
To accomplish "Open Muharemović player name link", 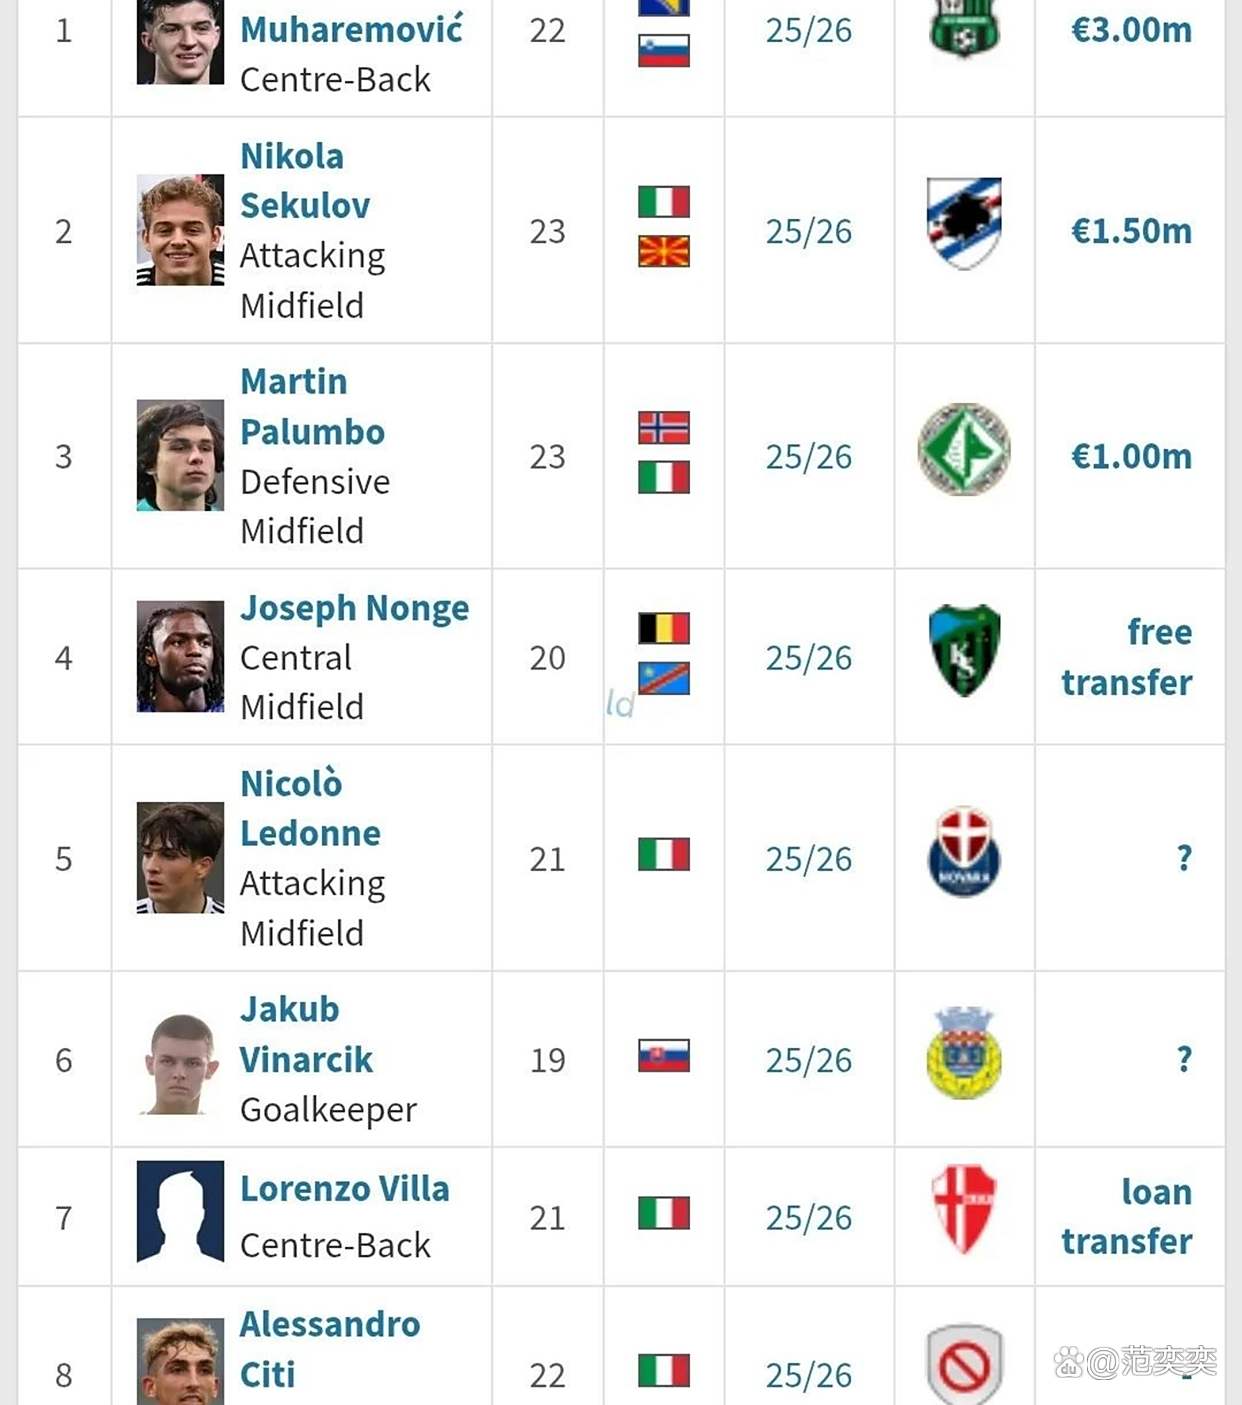I will (x=352, y=29).
